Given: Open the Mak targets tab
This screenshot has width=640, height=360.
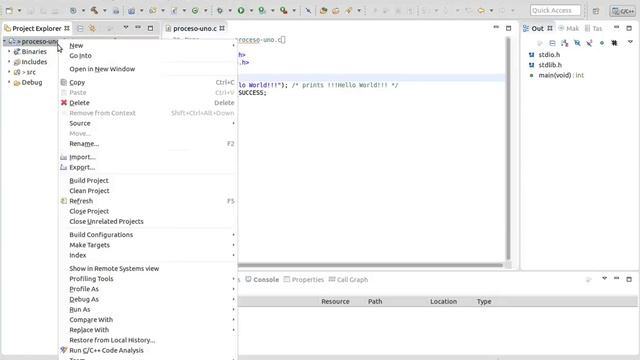Looking at the screenshot, I should pos(568,28).
